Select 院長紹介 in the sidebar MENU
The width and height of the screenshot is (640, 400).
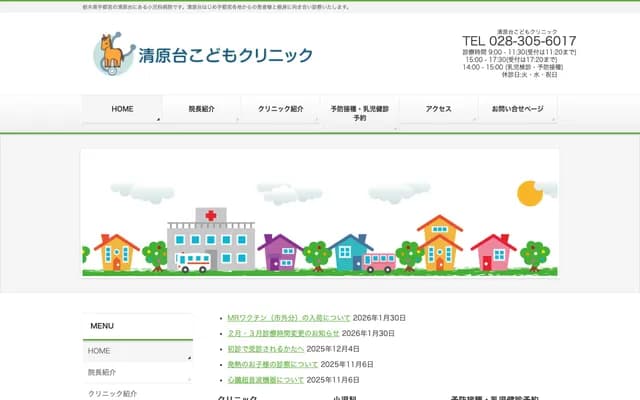pyautogui.click(x=102, y=372)
